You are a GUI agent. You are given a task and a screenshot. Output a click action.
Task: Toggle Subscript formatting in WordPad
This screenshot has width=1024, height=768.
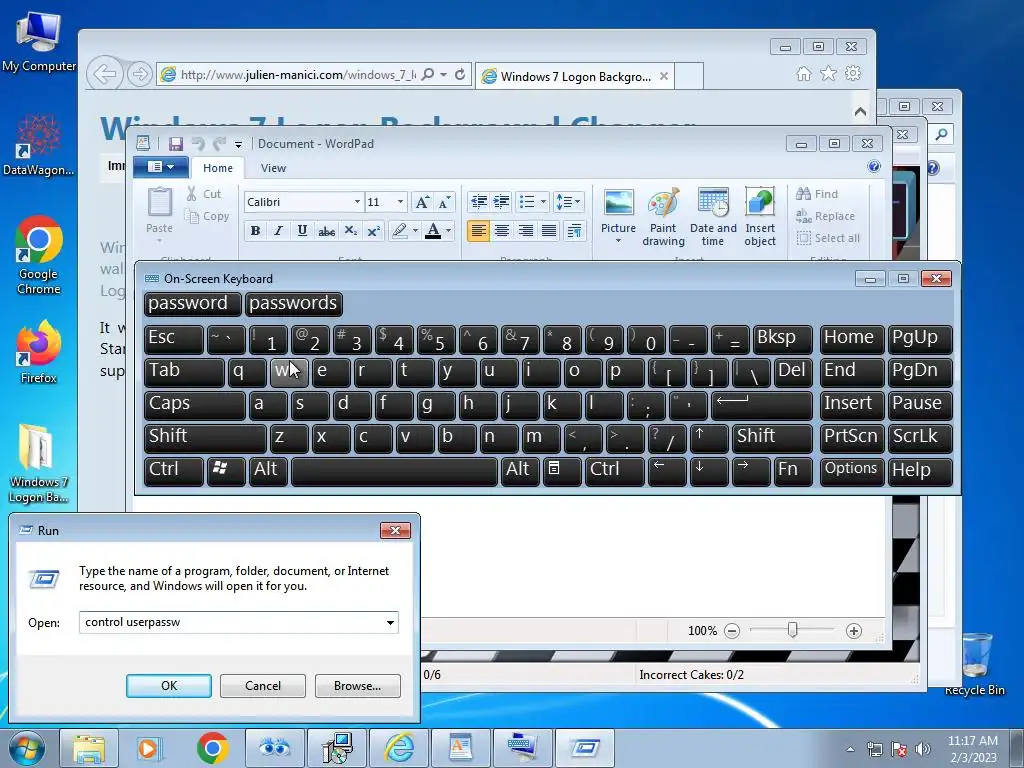click(x=350, y=231)
